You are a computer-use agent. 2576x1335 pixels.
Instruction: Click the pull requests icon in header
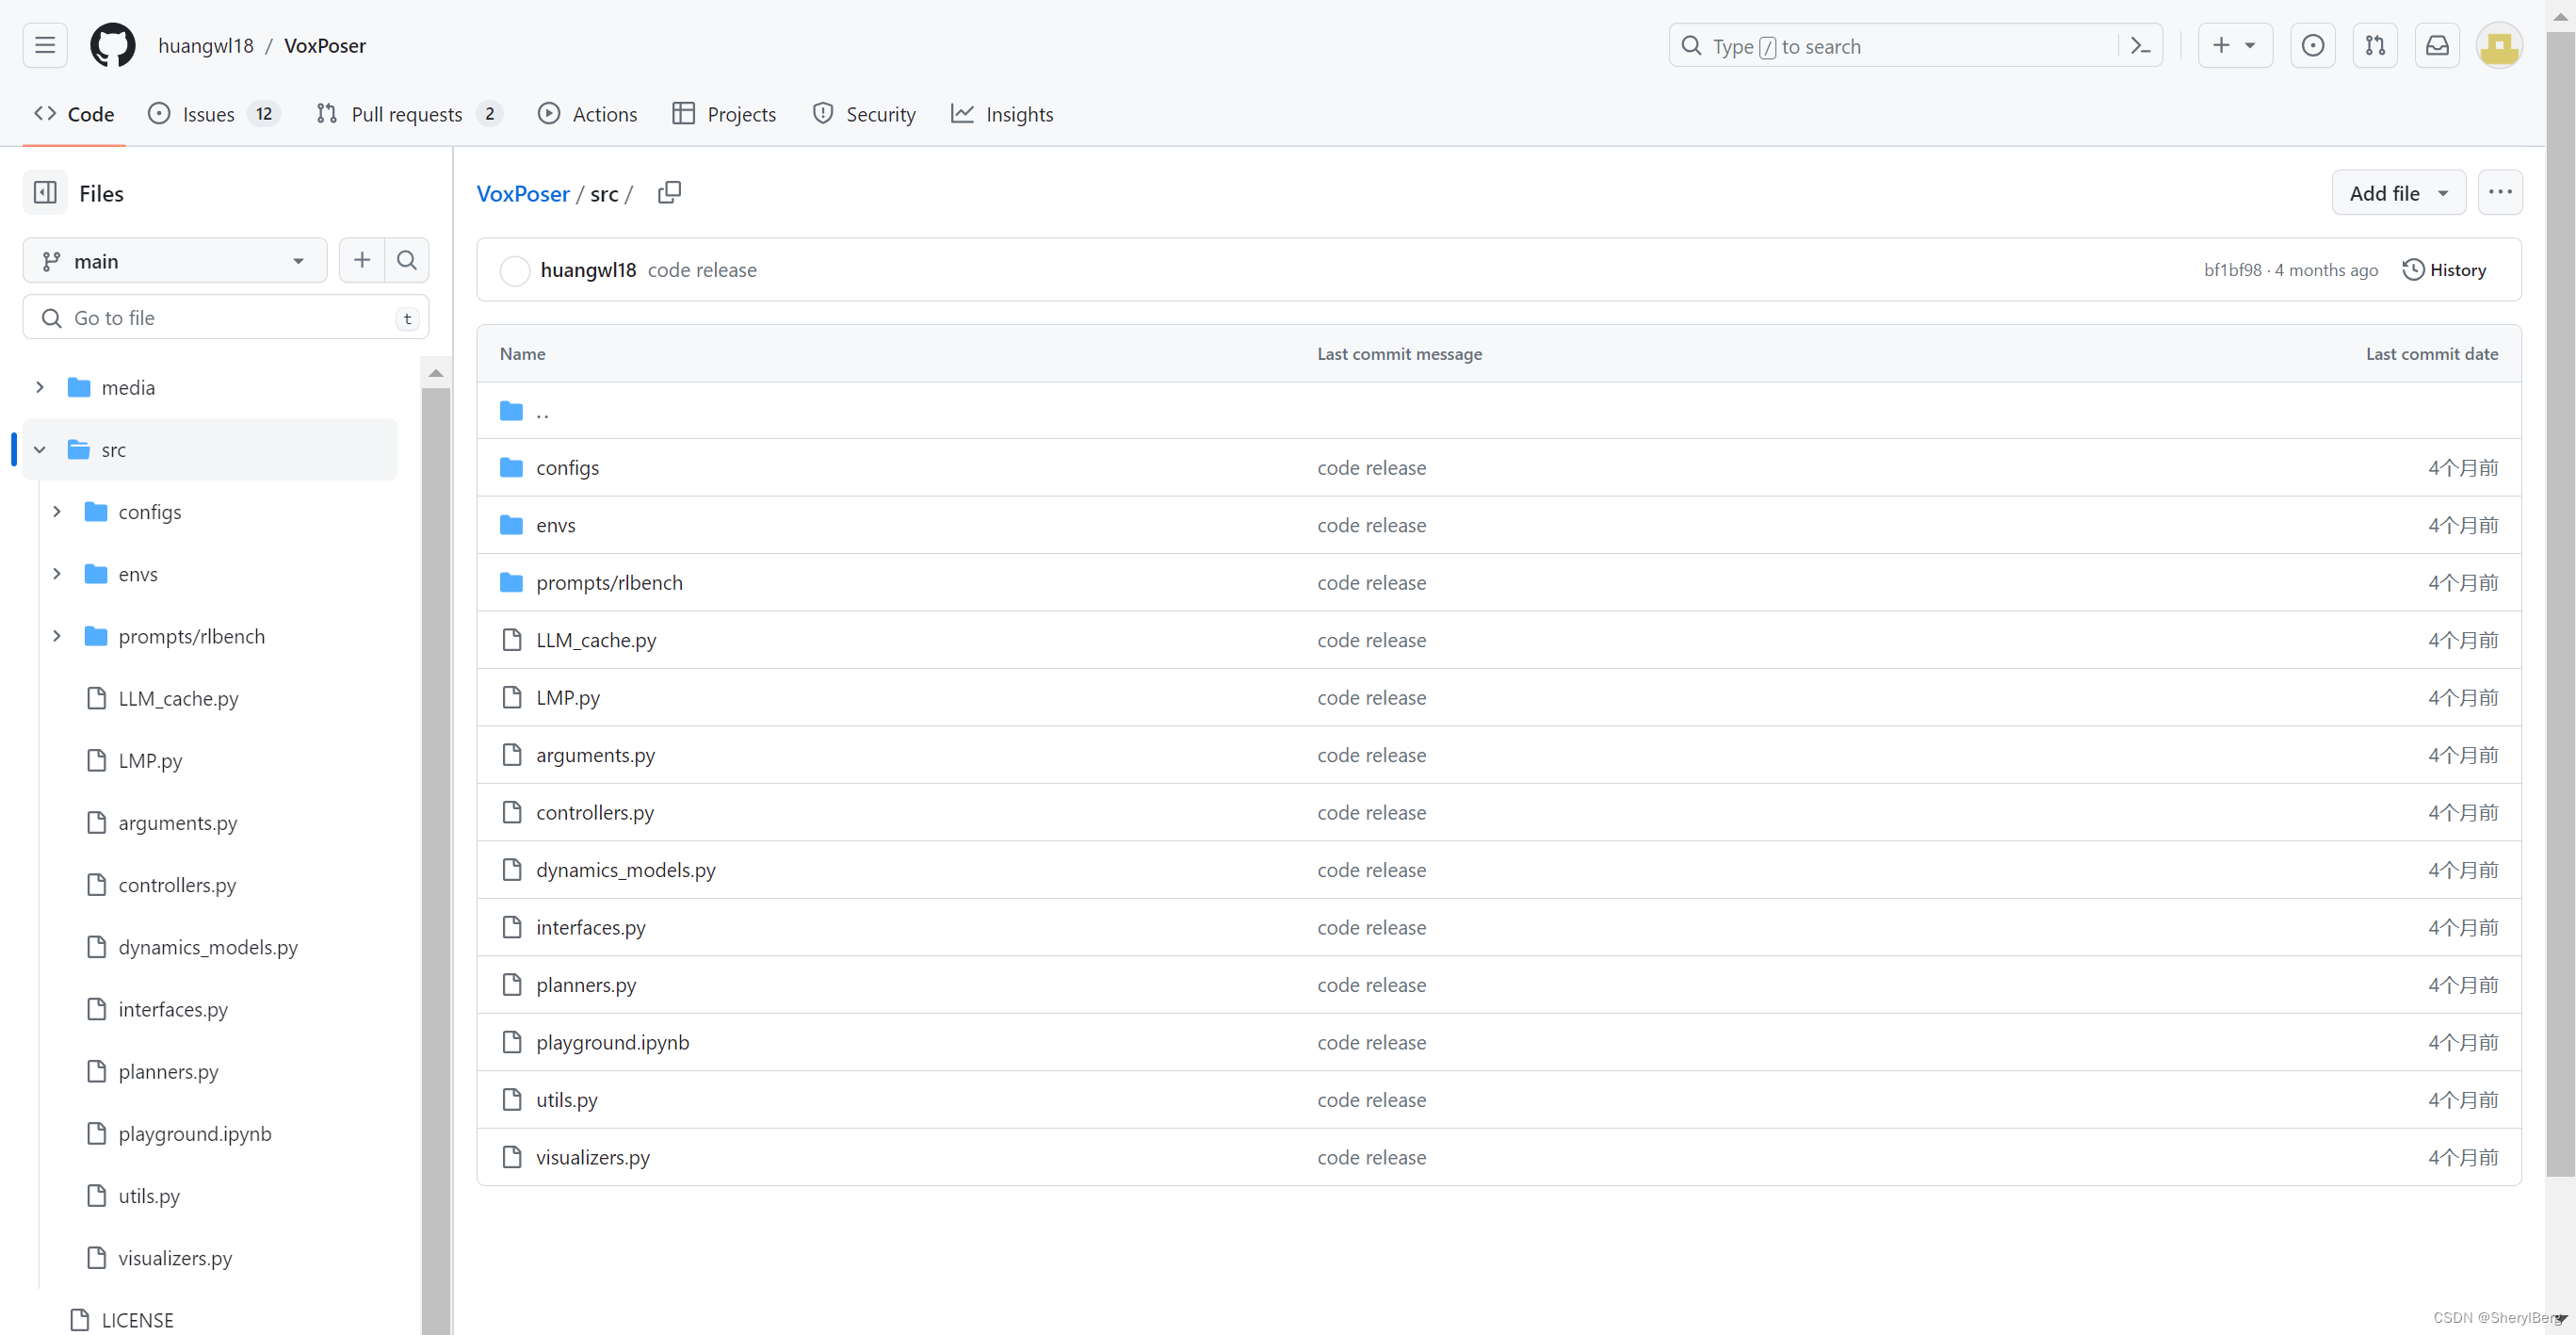click(x=2375, y=46)
